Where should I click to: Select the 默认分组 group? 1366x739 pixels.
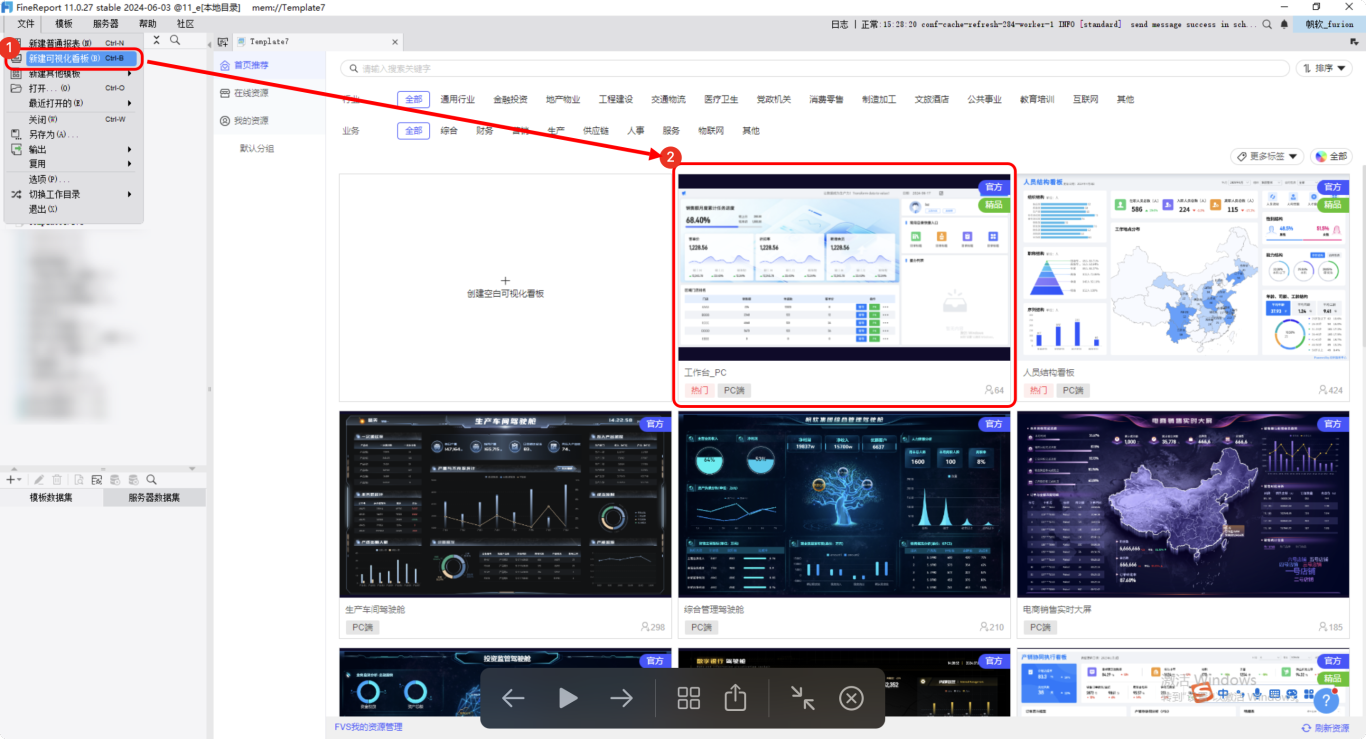pos(257,148)
